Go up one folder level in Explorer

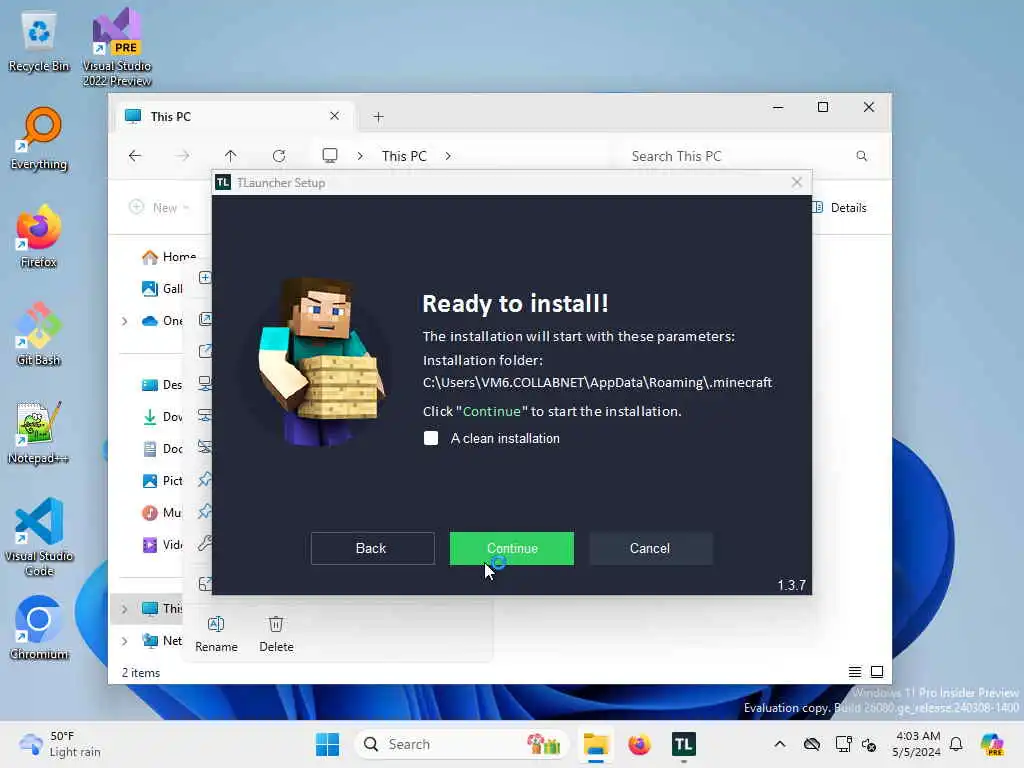231,156
